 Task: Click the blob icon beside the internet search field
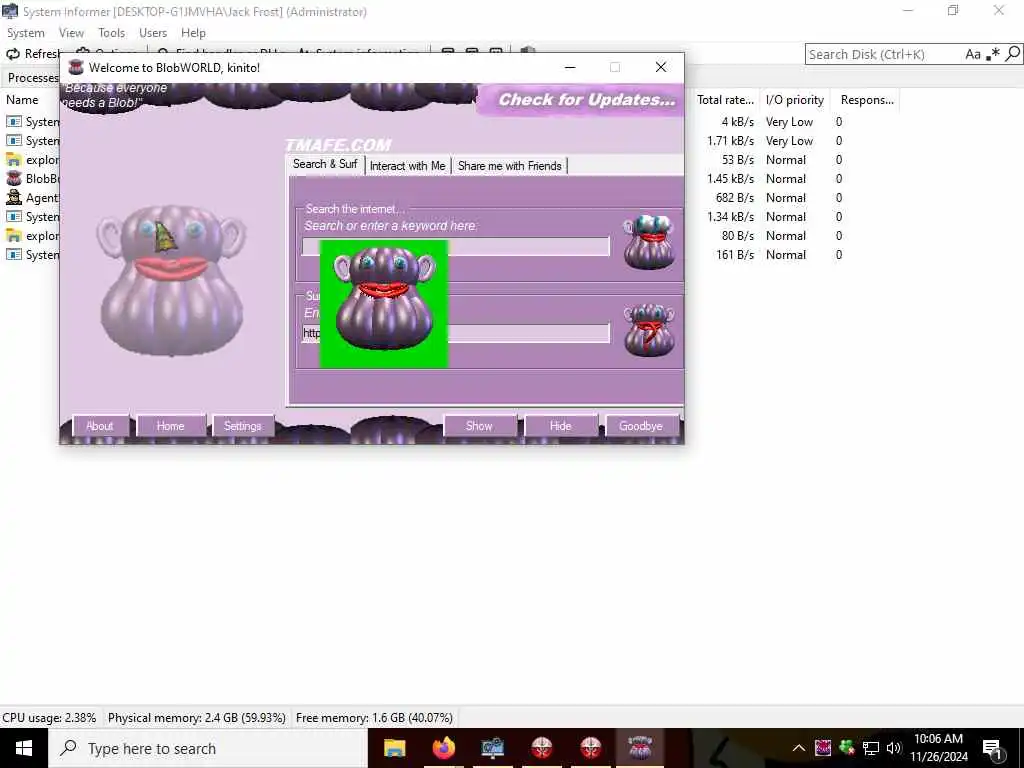click(648, 242)
